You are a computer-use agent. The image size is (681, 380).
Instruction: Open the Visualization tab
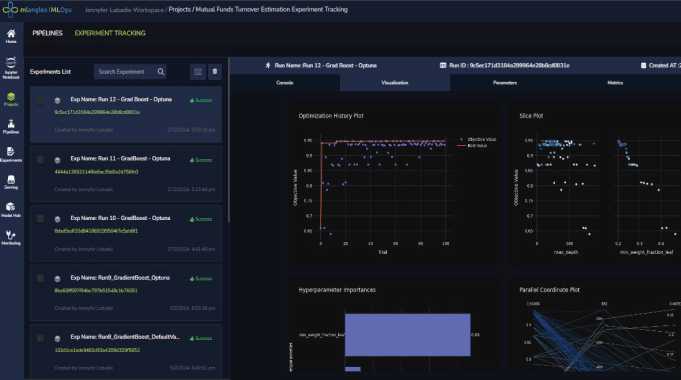(x=395, y=83)
